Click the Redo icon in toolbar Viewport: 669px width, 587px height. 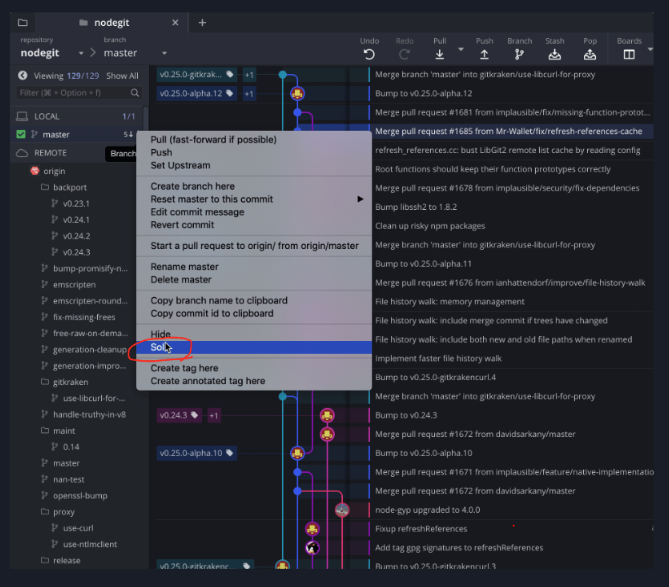[x=404, y=55]
